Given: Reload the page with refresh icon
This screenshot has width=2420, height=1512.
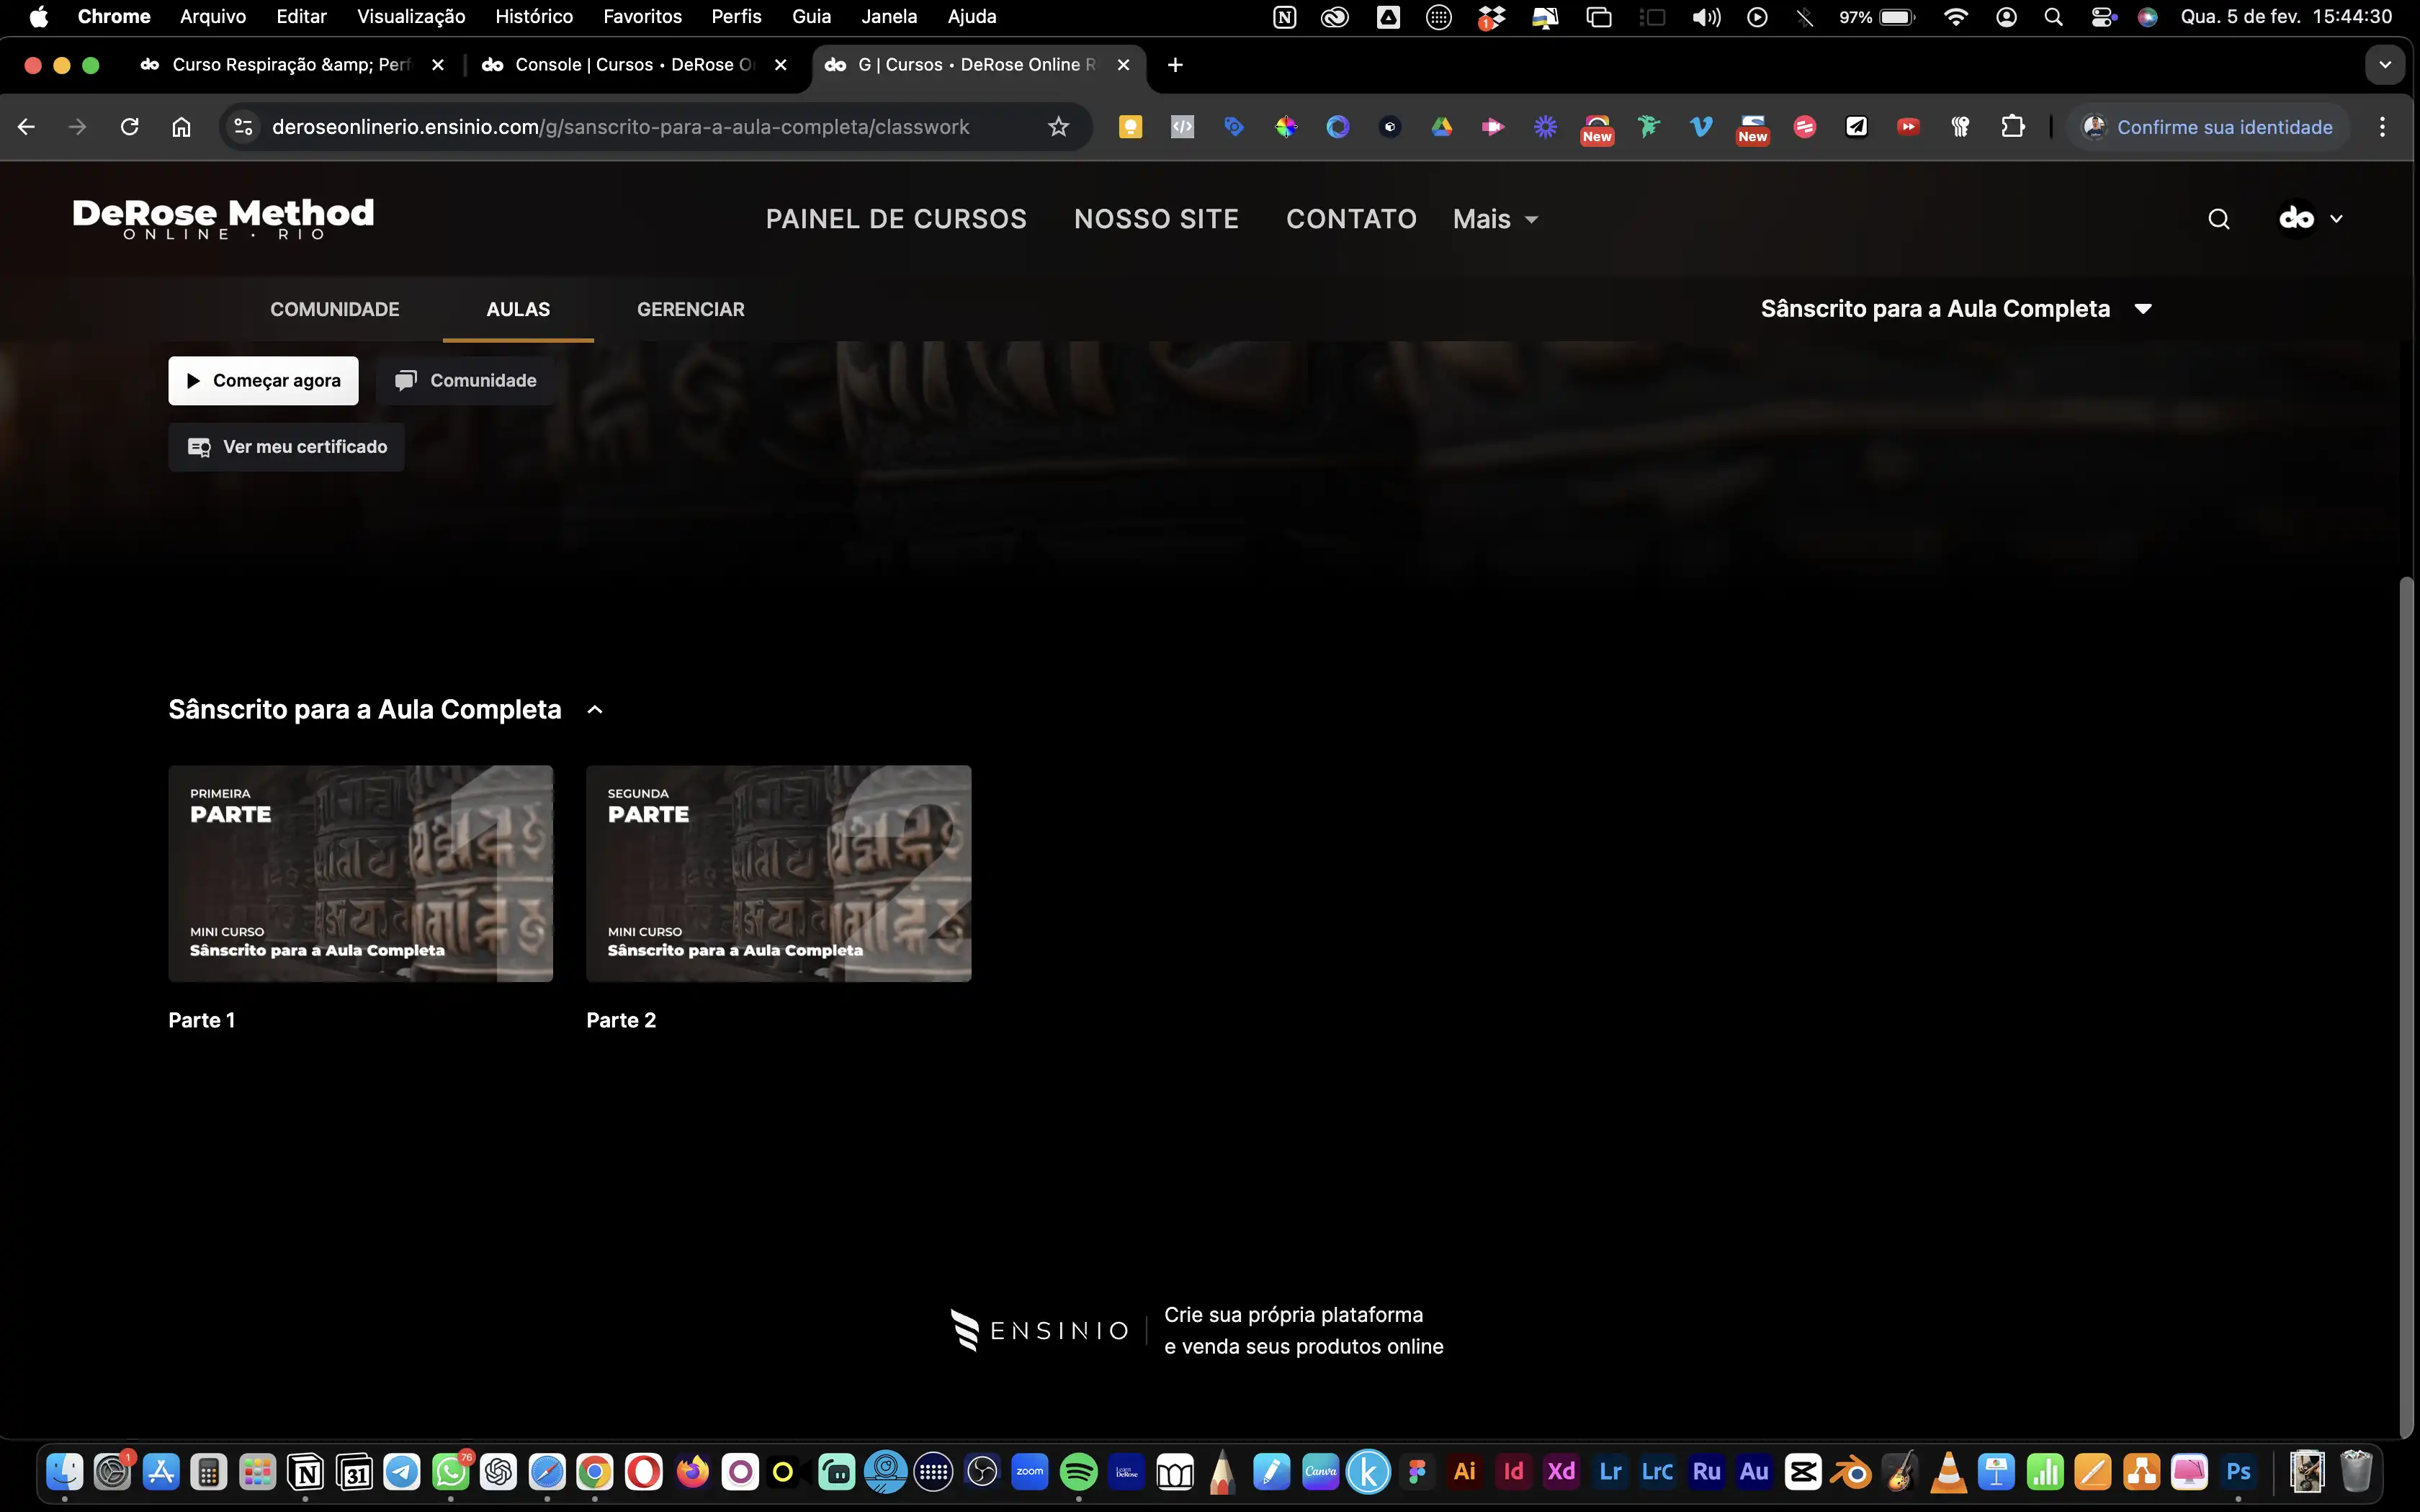Looking at the screenshot, I should tap(129, 127).
